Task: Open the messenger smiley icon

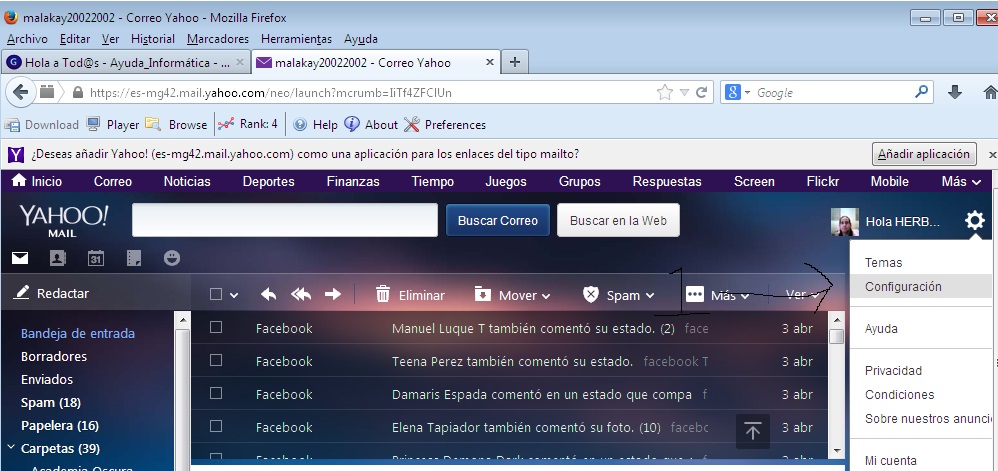Action: pyautogui.click(x=172, y=258)
